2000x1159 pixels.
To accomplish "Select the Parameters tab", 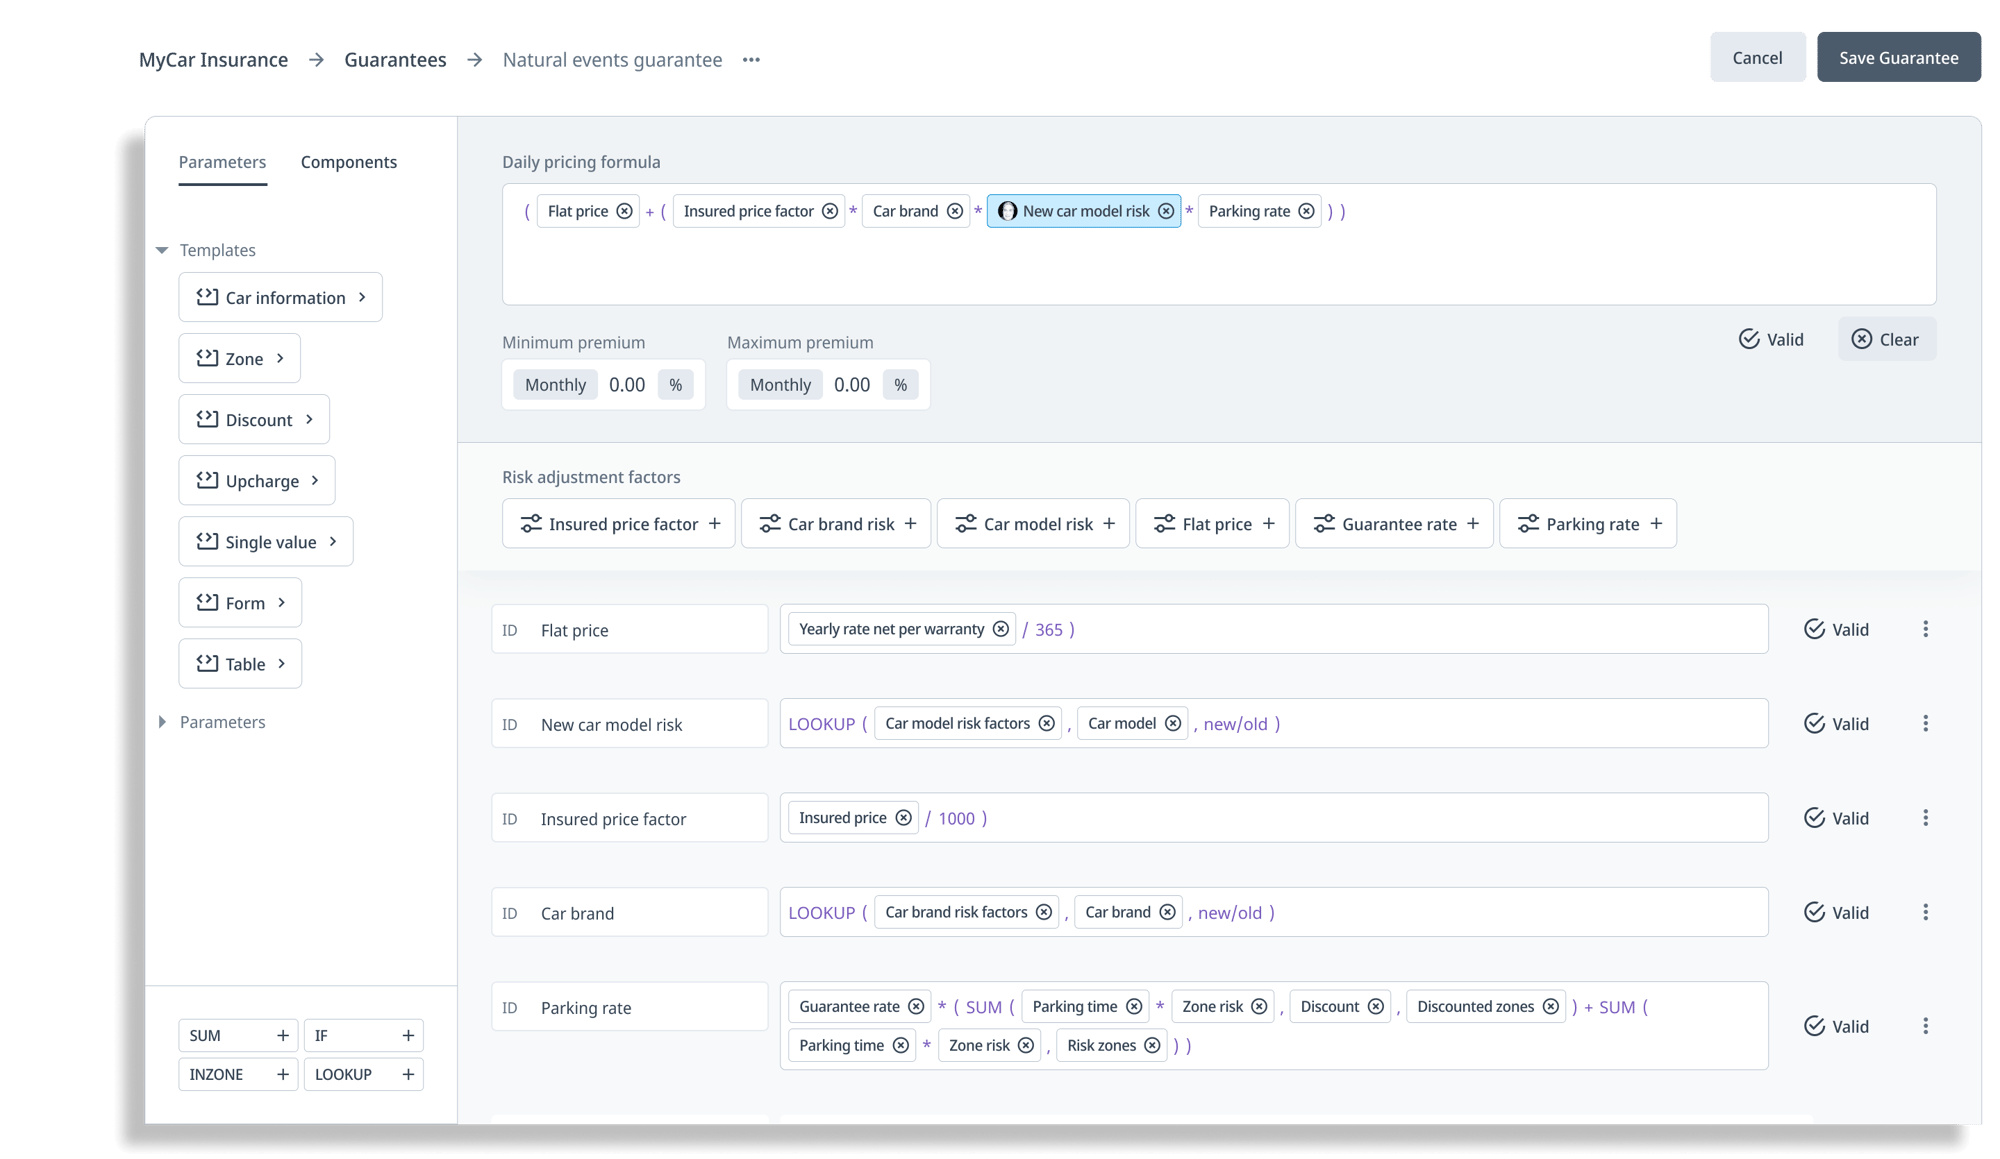I will point(222,162).
